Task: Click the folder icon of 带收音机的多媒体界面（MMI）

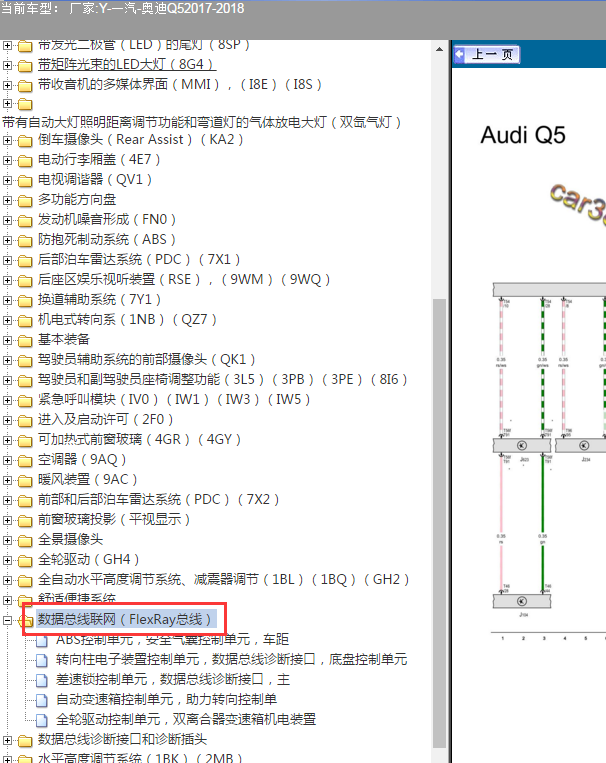Action: click(x=25, y=86)
